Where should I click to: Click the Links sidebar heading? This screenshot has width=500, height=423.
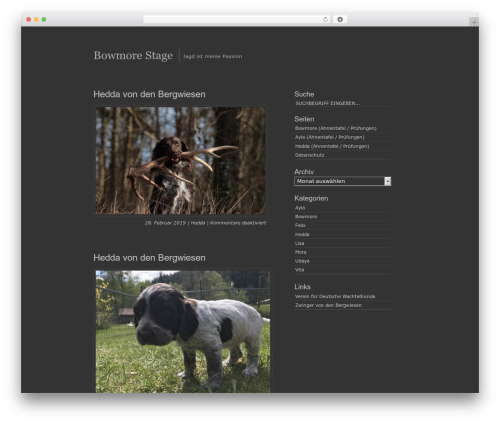(x=302, y=287)
